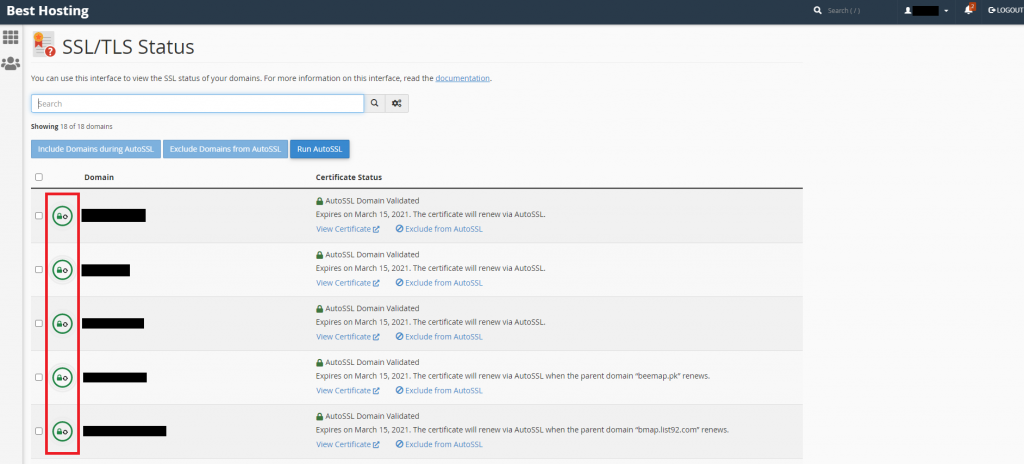1024x464 pixels.
Task: Open the Home grid icon in sidebar
Action: tap(10, 37)
